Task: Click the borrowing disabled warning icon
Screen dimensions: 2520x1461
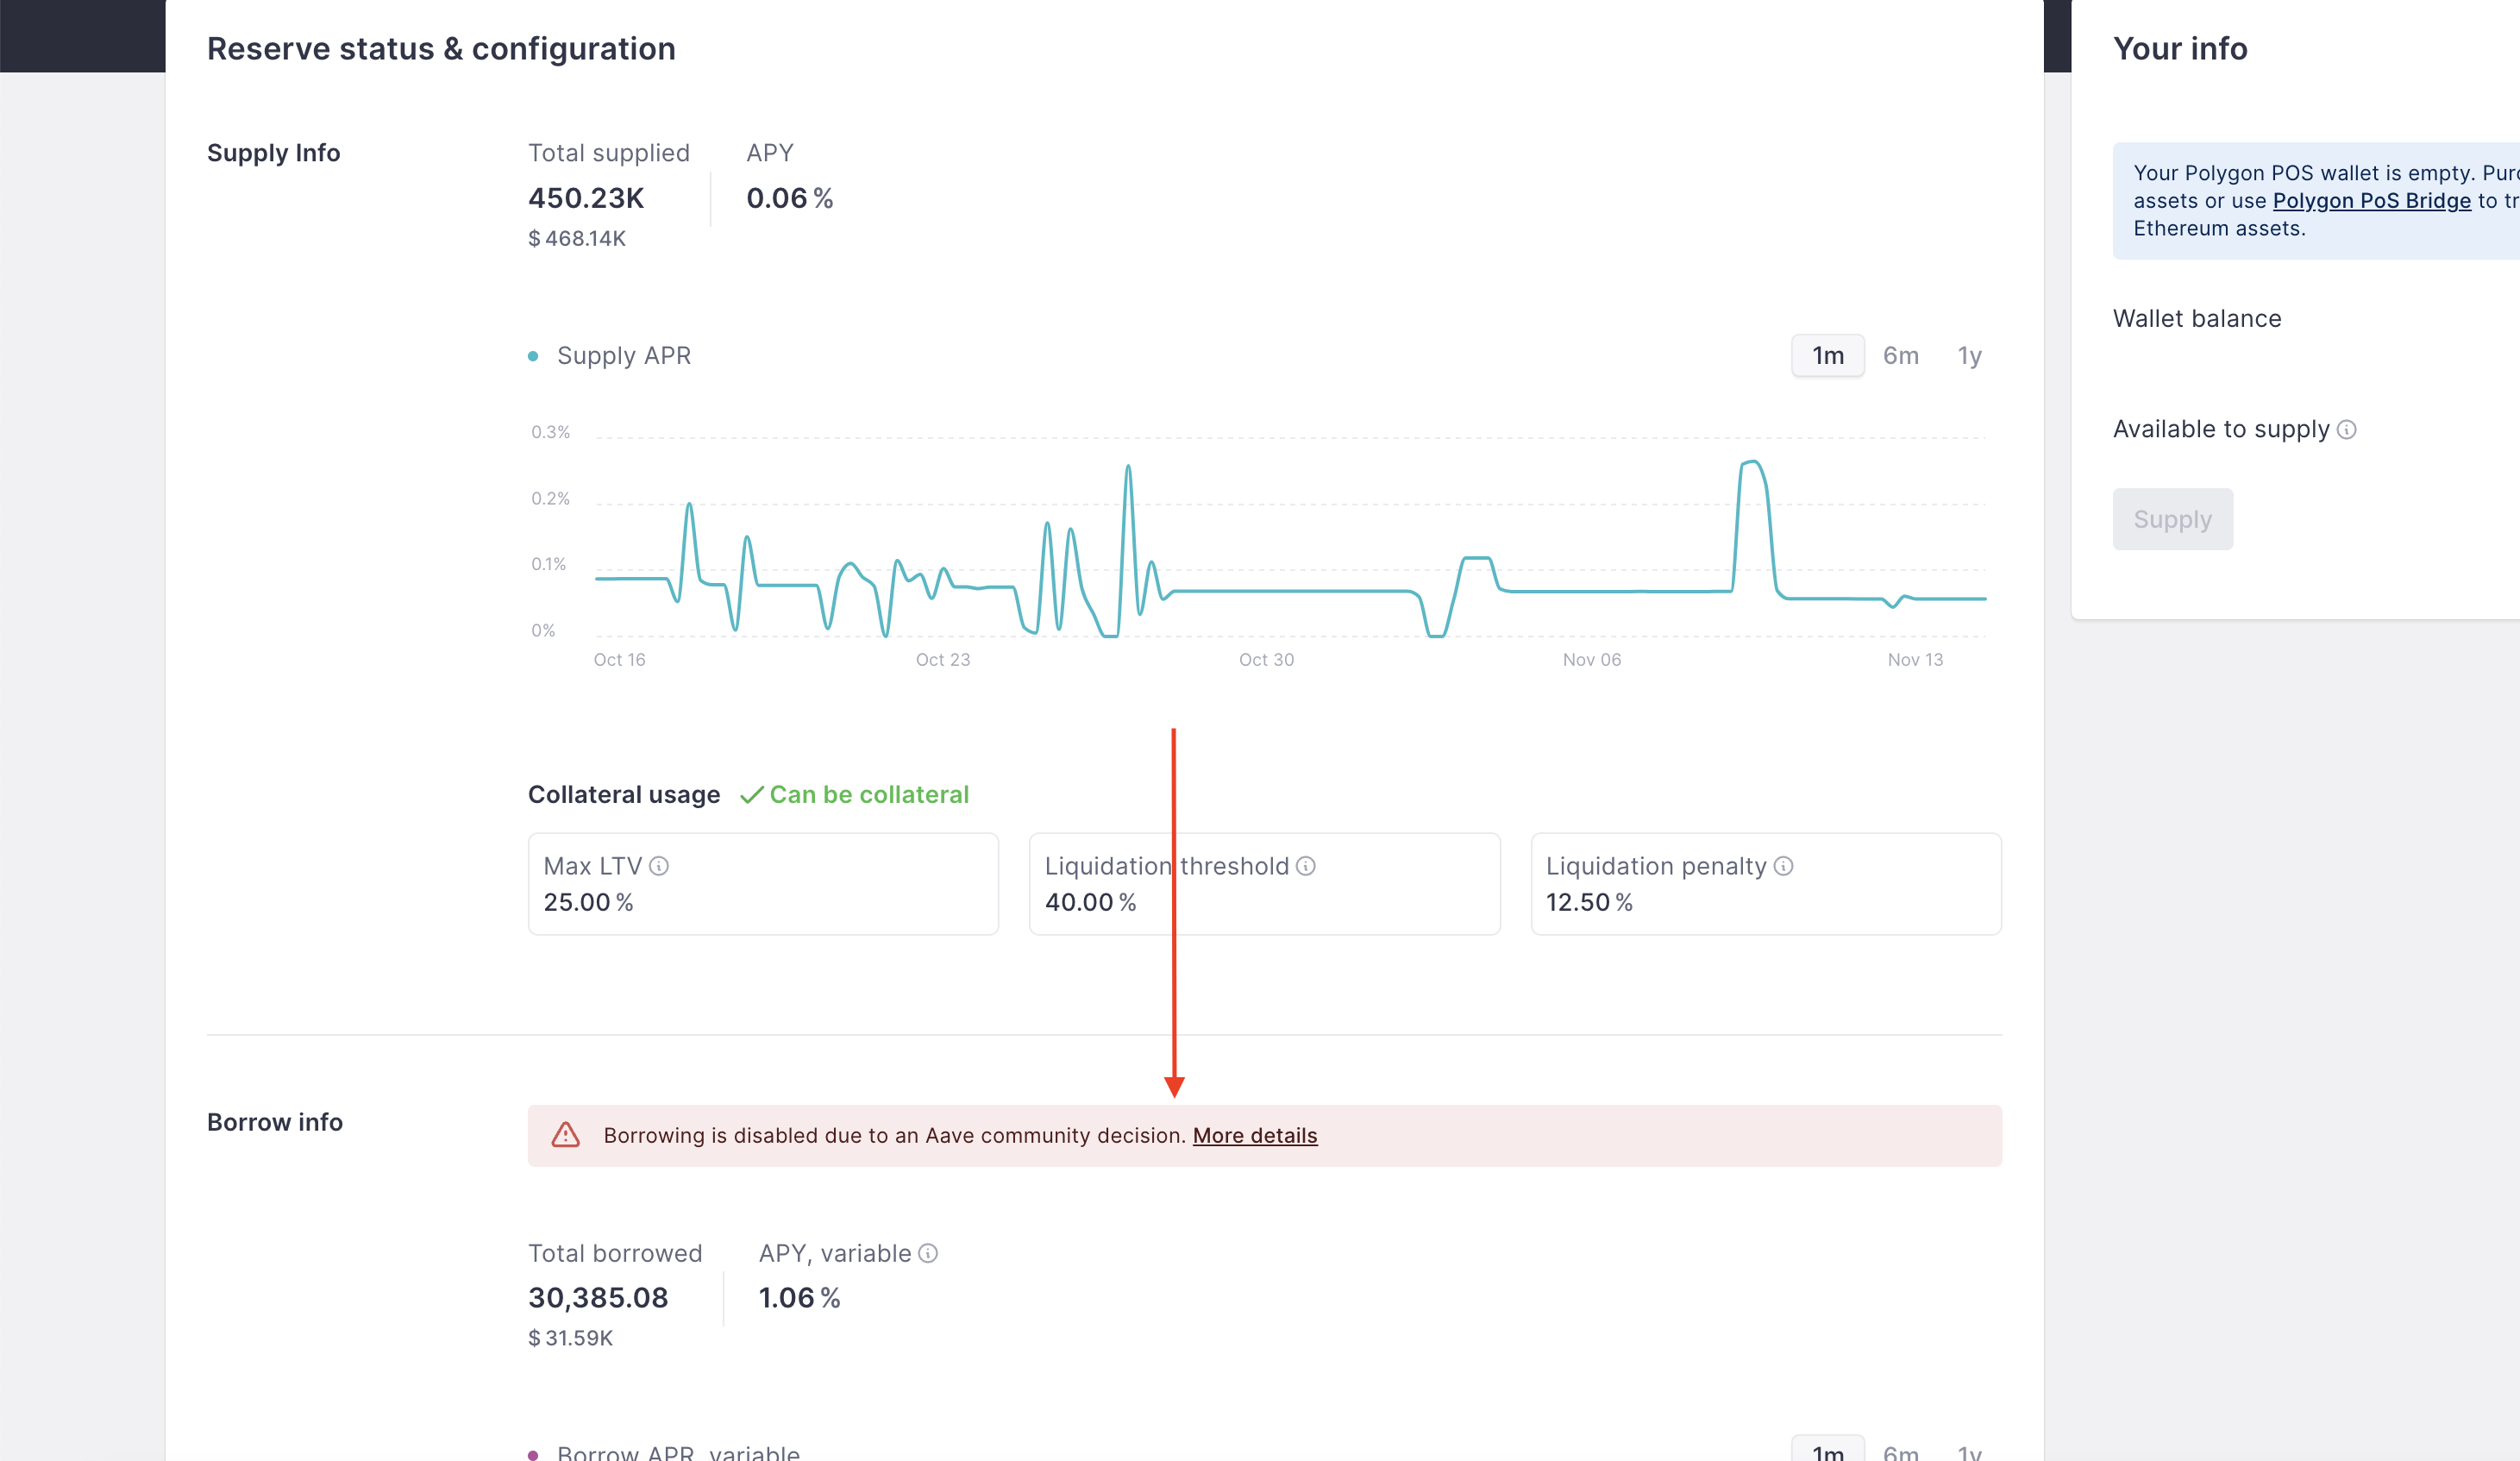Action: (567, 1135)
